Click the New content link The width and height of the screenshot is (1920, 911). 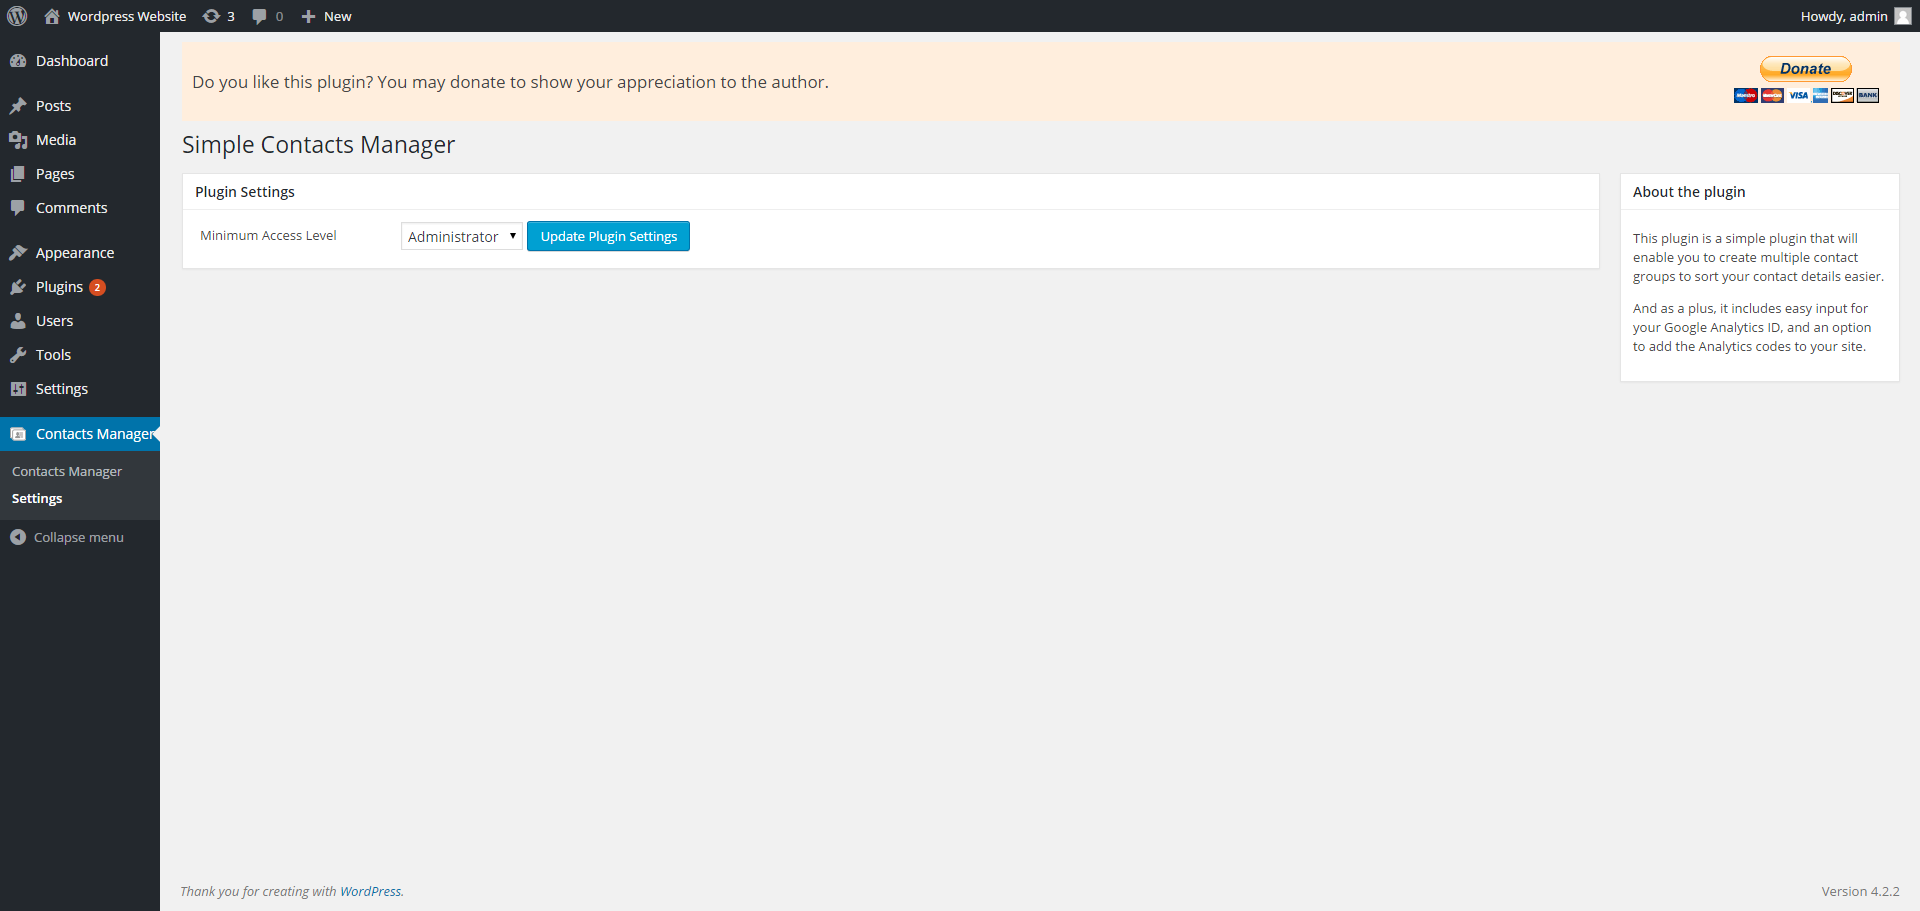click(x=338, y=16)
